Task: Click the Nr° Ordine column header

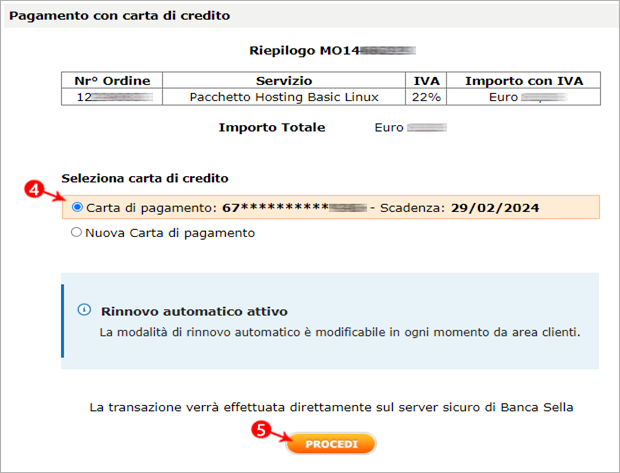Action: click(x=112, y=81)
